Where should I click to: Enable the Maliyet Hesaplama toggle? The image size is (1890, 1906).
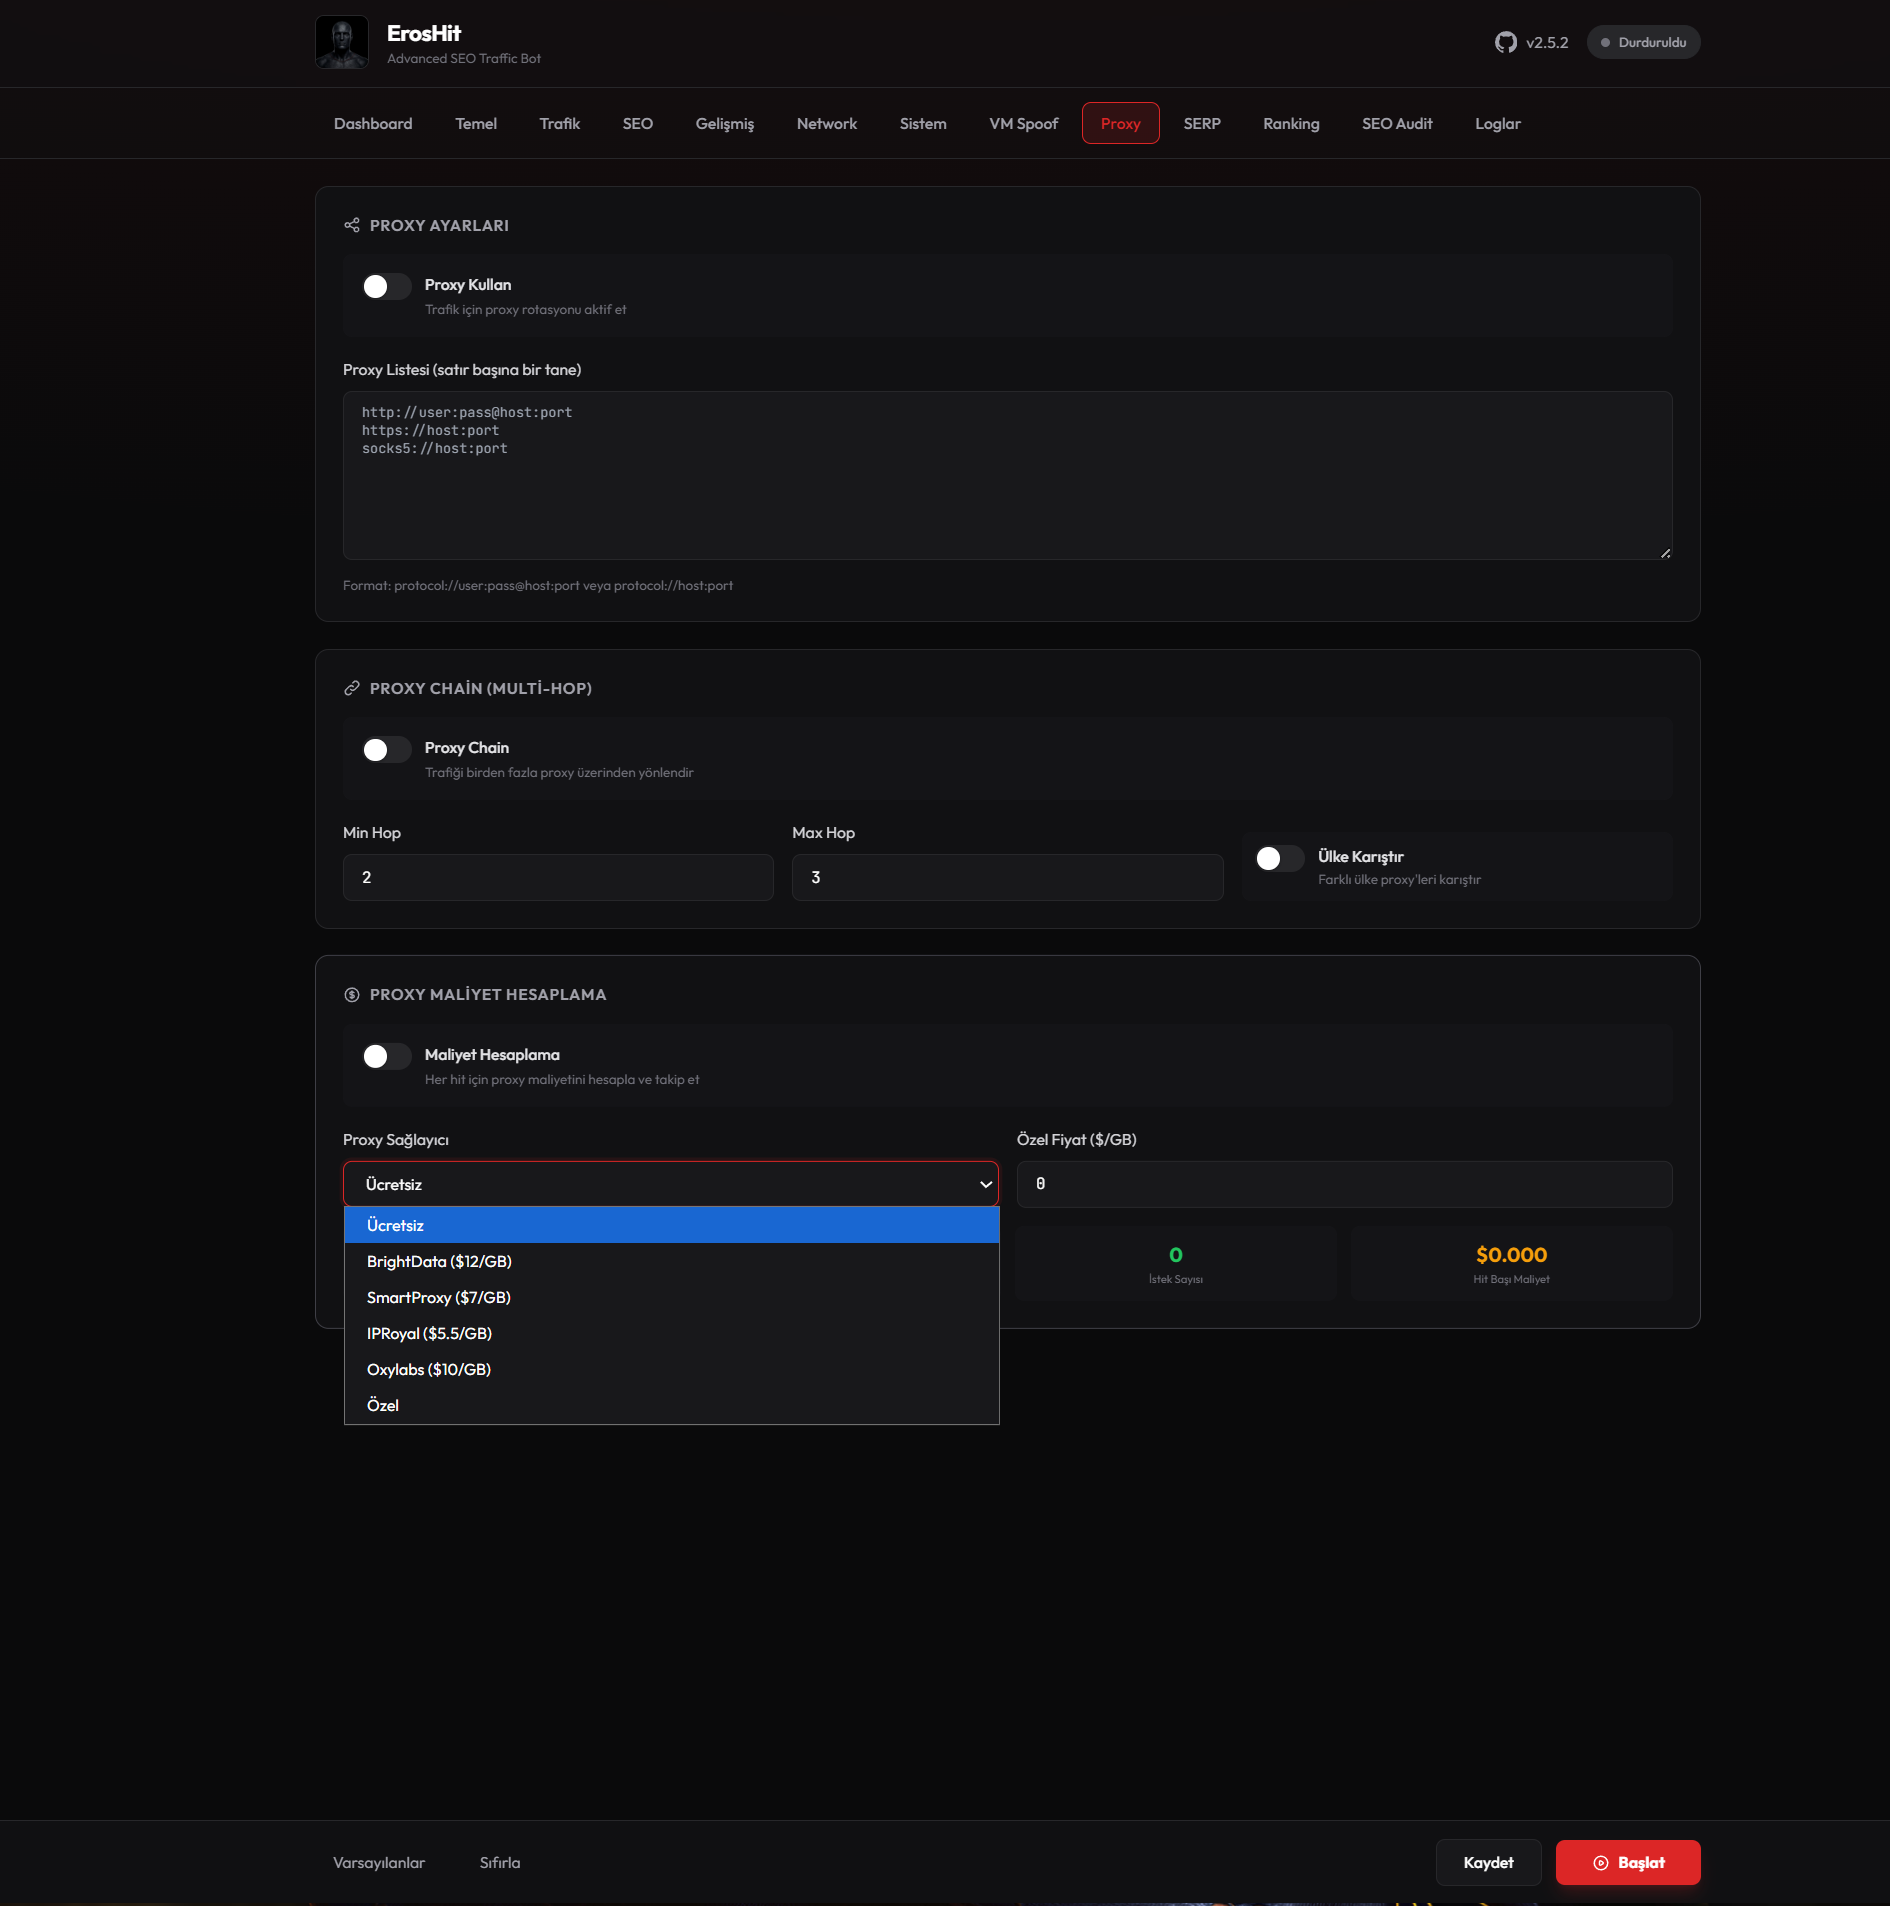[x=386, y=1057]
